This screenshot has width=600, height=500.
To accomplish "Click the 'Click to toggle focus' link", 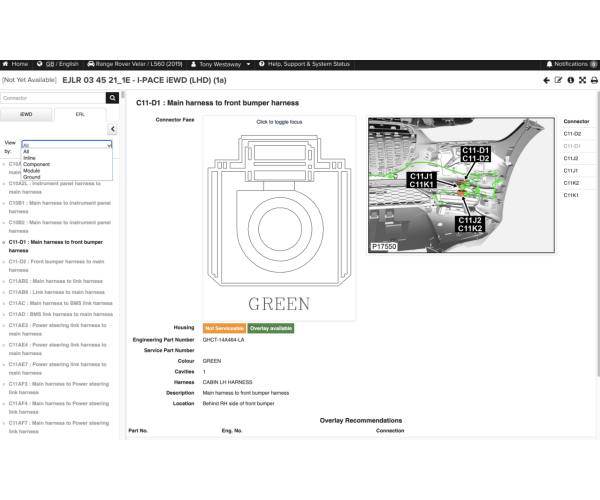I will 279,122.
